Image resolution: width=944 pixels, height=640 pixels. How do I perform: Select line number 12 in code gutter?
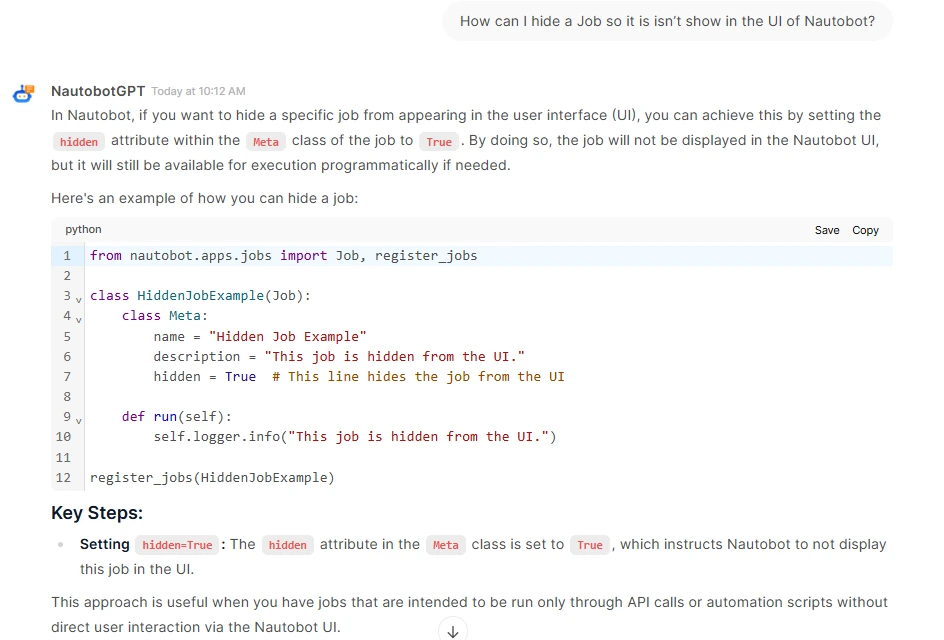(x=63, y=477)
